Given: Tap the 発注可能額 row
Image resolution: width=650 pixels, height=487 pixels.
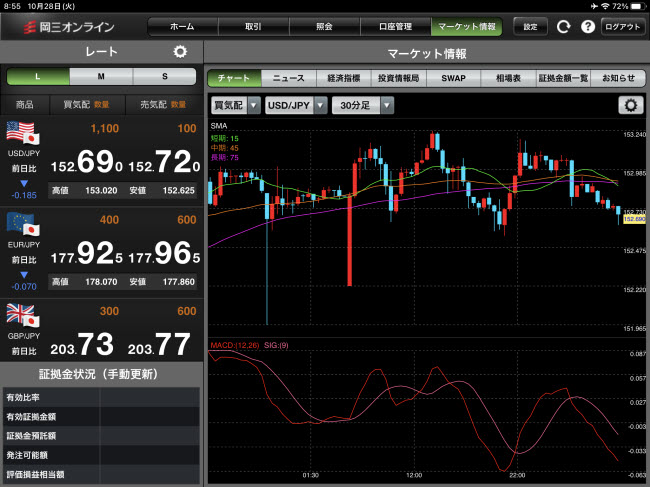Looking at the screenshot, I should tap(101, 456).
